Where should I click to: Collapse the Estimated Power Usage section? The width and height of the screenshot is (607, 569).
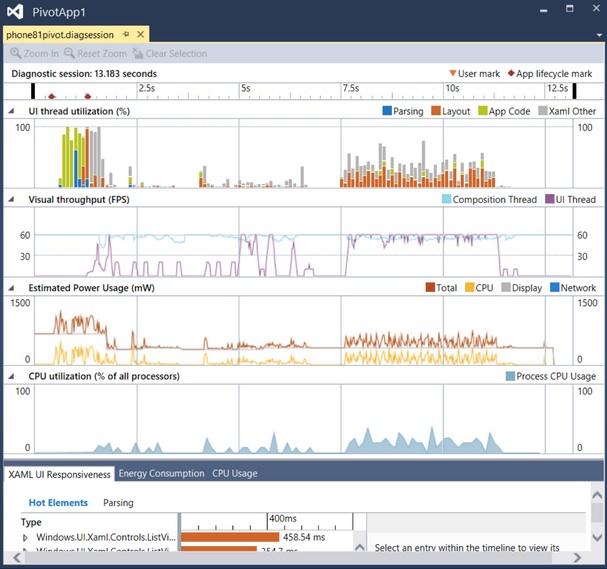pyautogui.click(x=13, y=288)
